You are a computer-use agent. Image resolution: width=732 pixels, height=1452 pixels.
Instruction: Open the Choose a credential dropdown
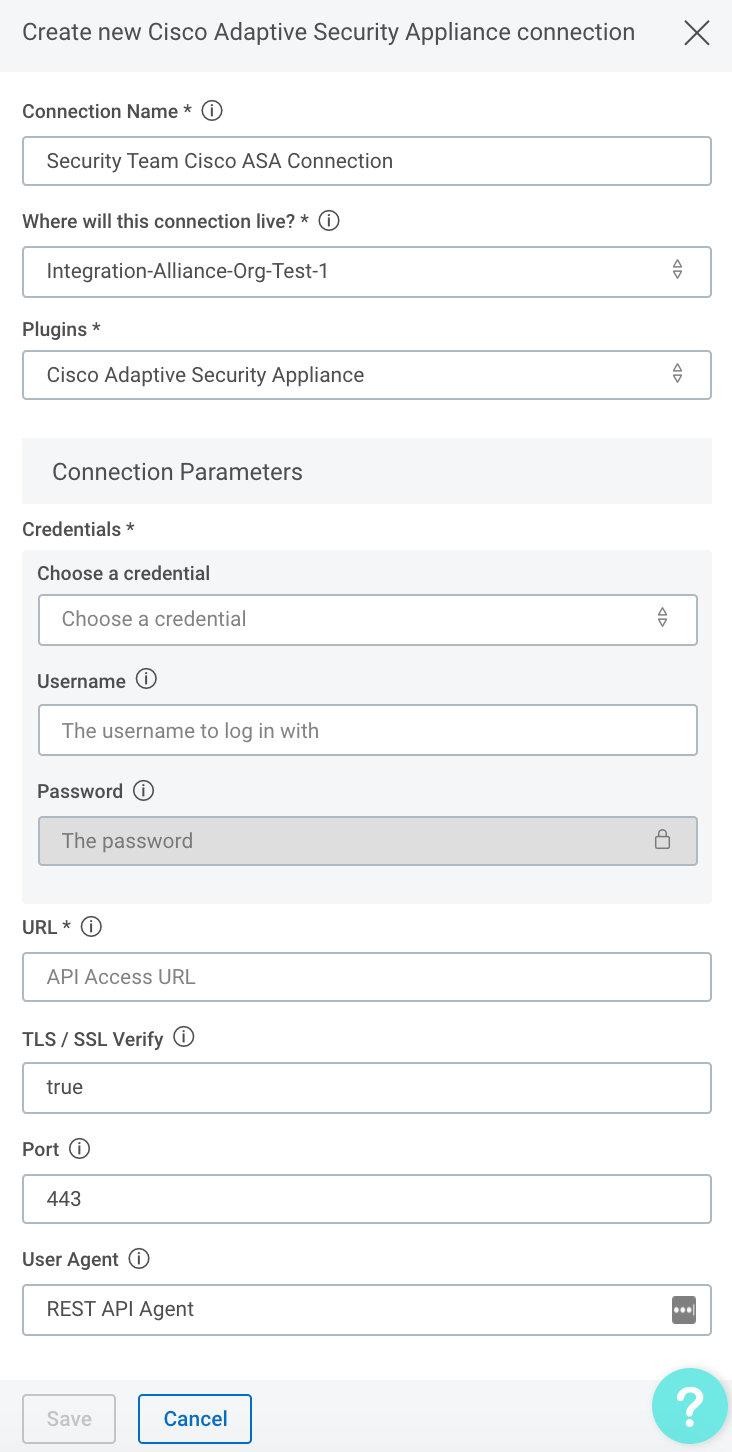coord(367,619)
